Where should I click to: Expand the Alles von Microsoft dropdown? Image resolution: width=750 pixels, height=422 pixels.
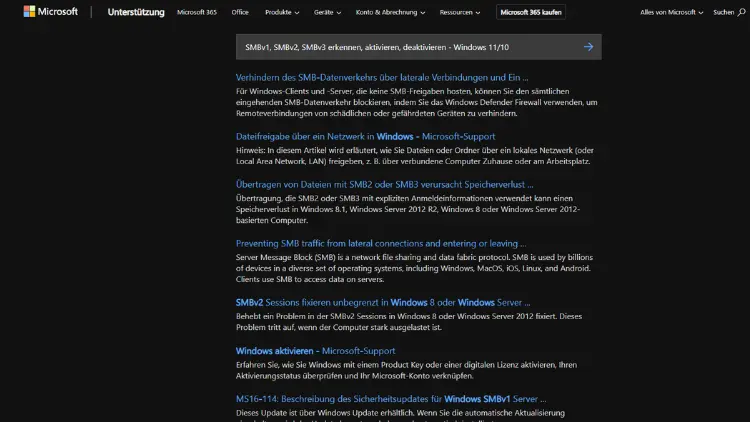pos(672,12)
